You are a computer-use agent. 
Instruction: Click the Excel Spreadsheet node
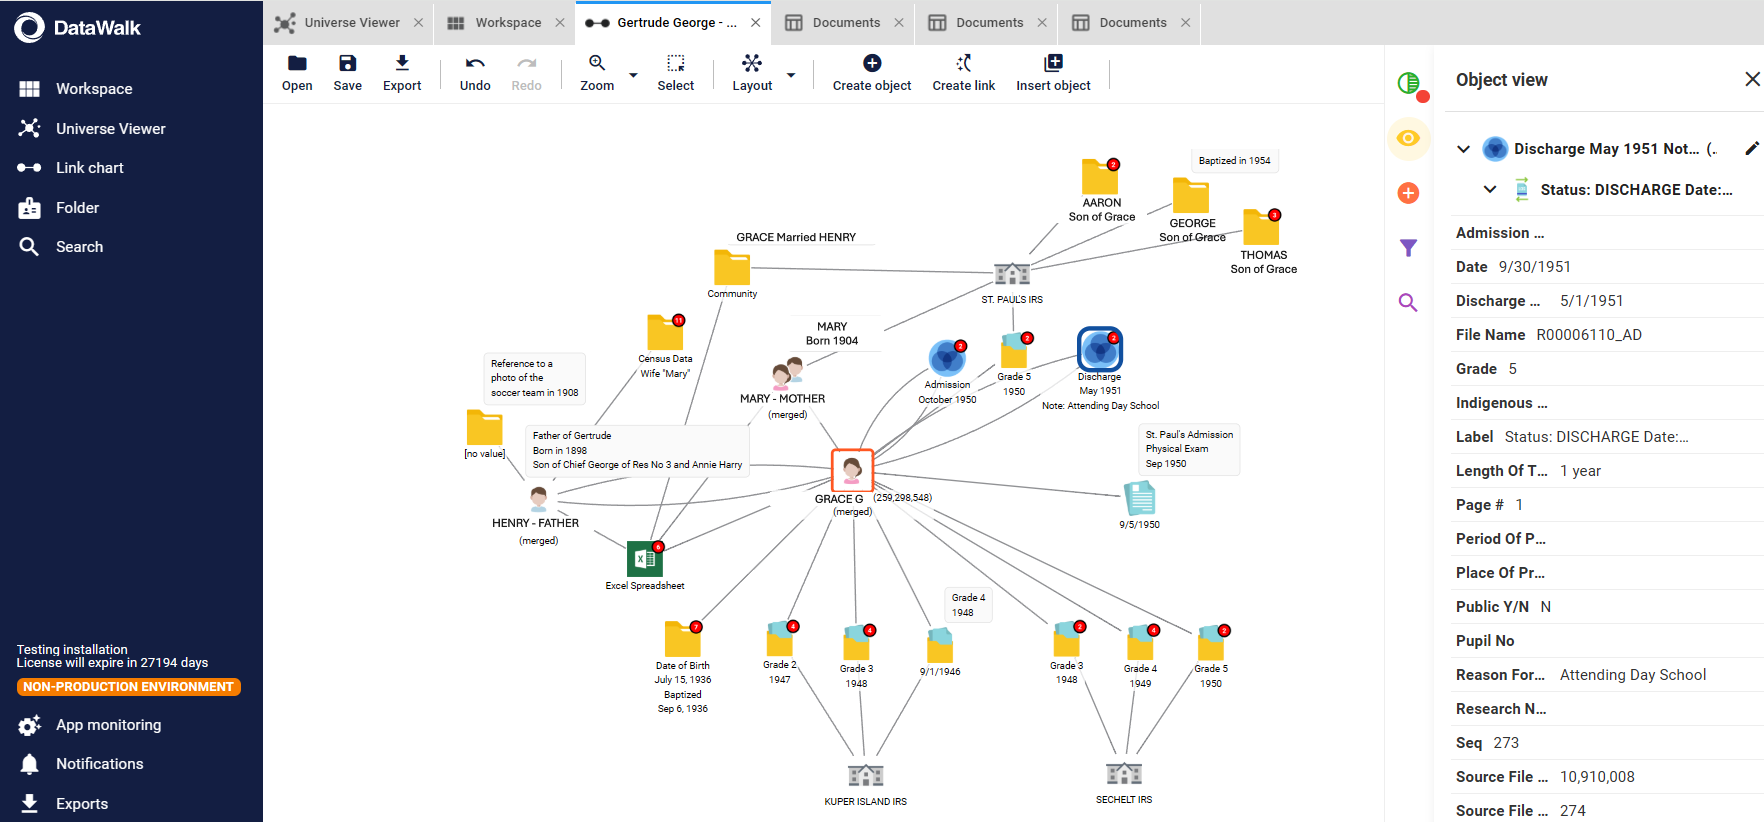645,559
